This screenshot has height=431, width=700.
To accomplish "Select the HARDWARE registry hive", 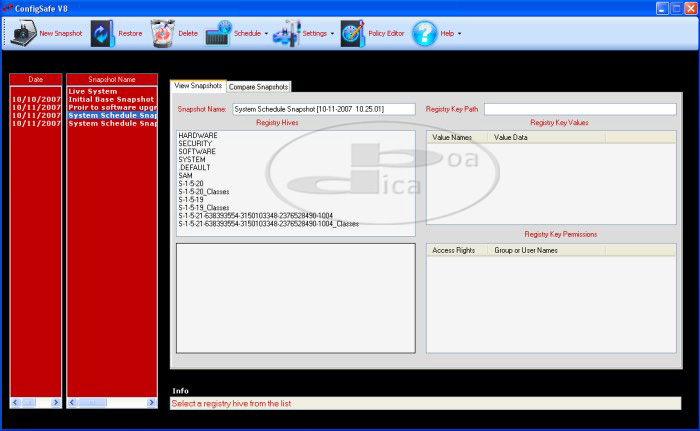I will tap(199, 135).
